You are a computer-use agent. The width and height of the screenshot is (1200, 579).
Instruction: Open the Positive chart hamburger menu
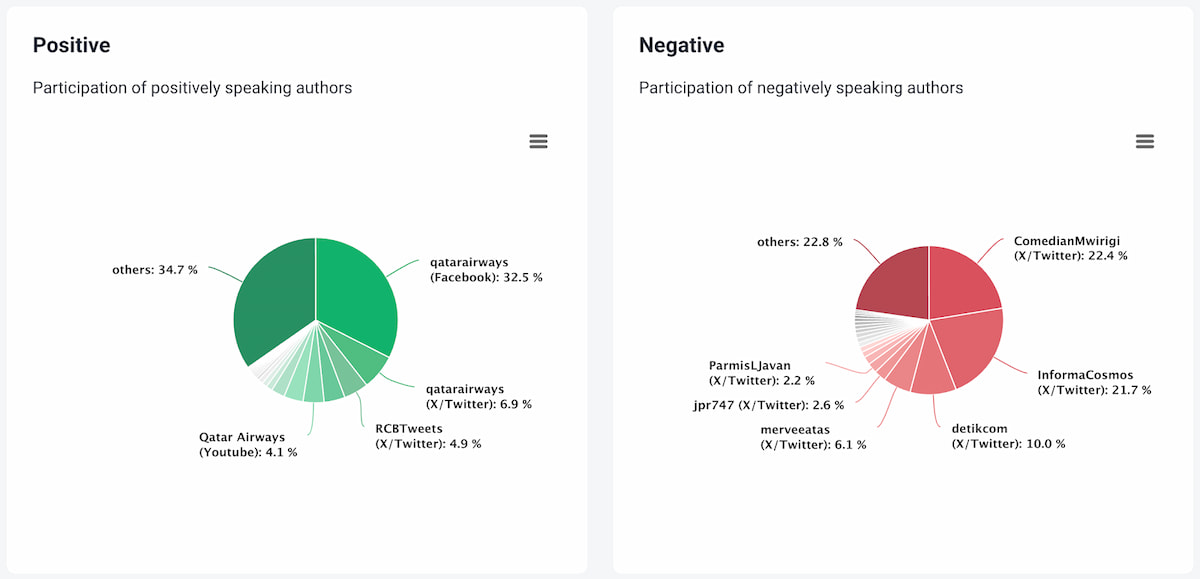[538, 142]
